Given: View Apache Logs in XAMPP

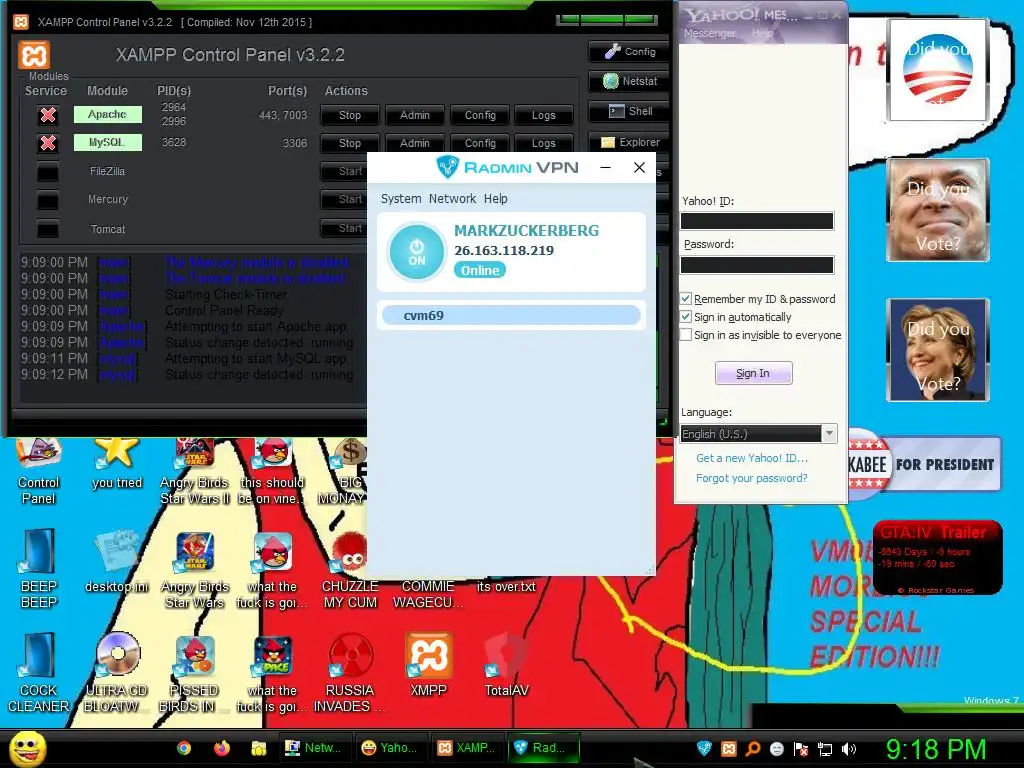Looking at the screenshot, I should pos(543,115).
